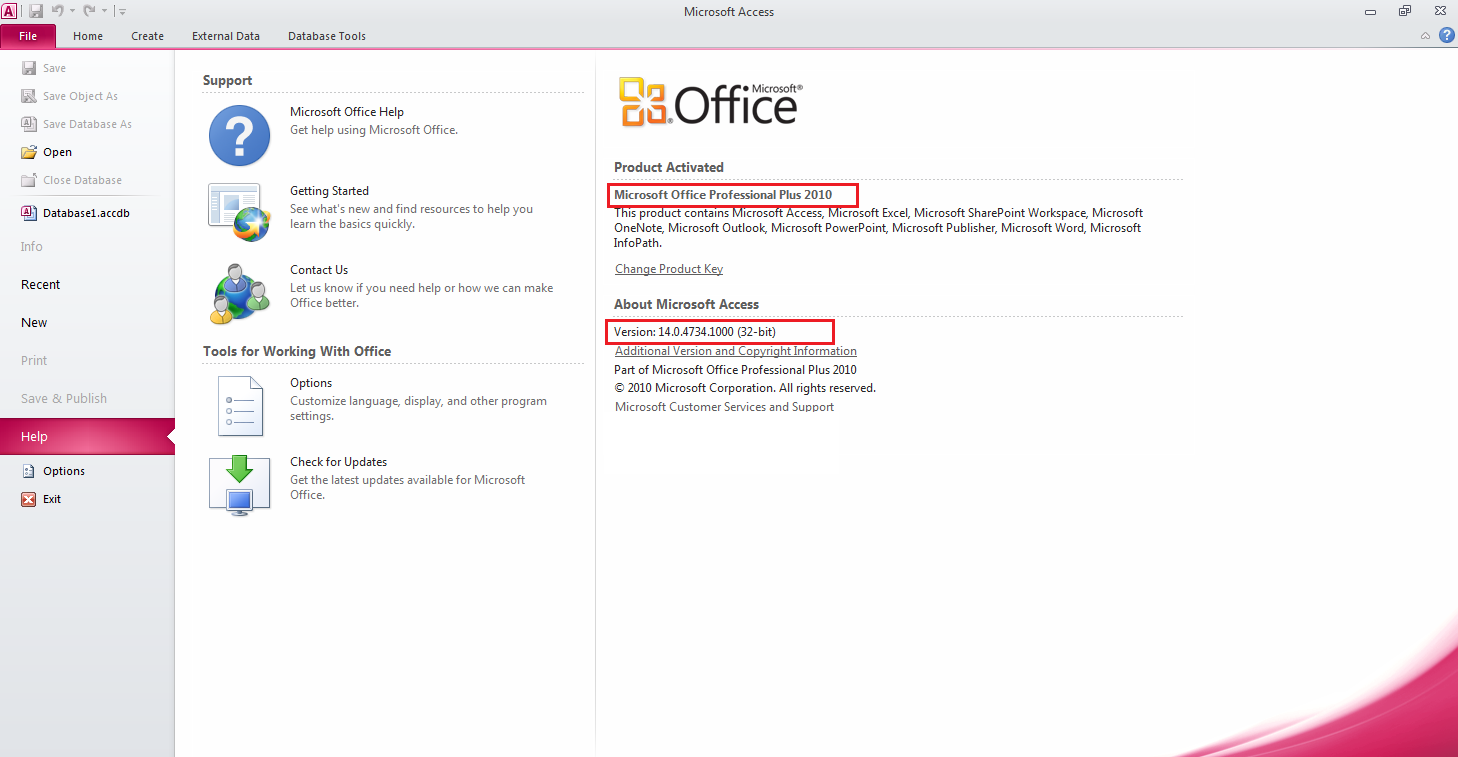The width and height of the screenshot is (1458, 757).
Task: Click the Getting Started globe icon
Action: (x=239, y=212)
